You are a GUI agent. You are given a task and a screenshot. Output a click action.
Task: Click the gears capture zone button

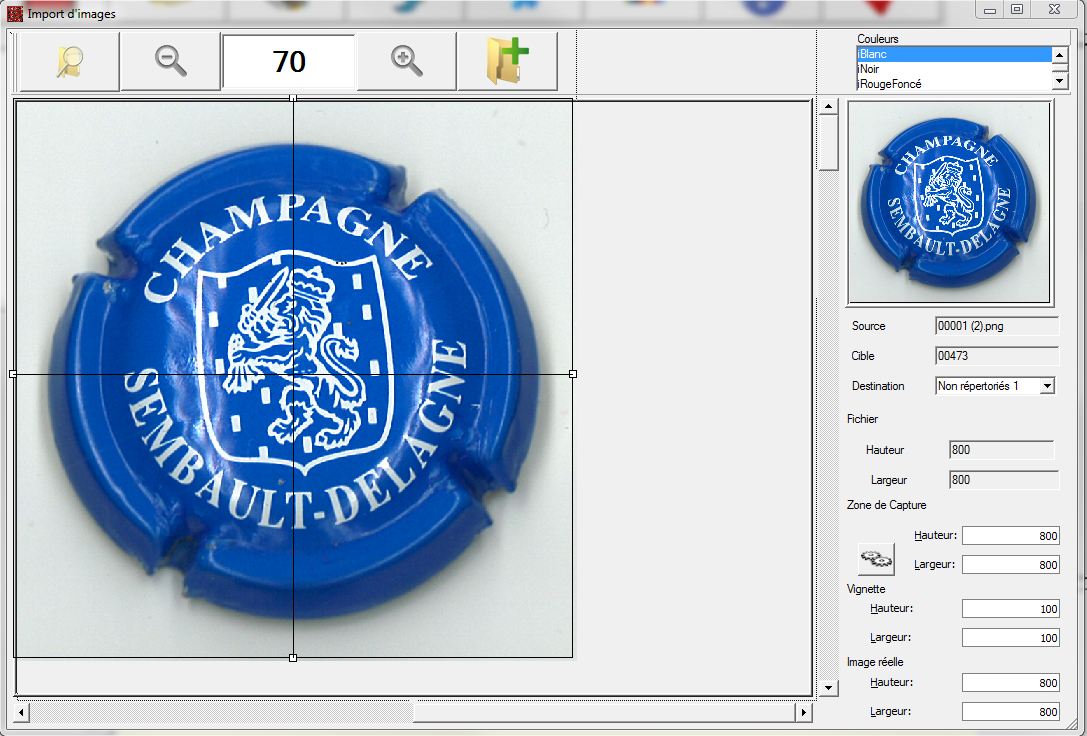click(x=876, y=559)
